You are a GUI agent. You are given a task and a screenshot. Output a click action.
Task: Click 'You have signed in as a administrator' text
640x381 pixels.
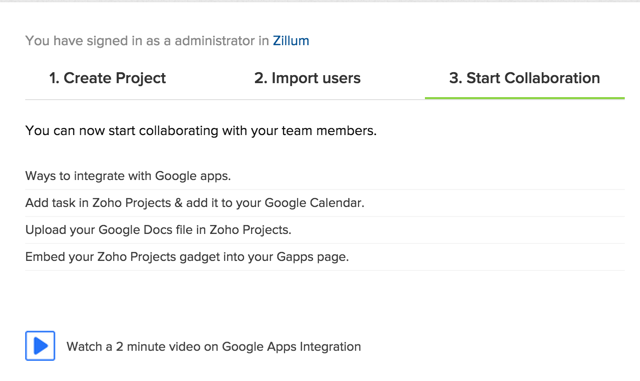147,41
